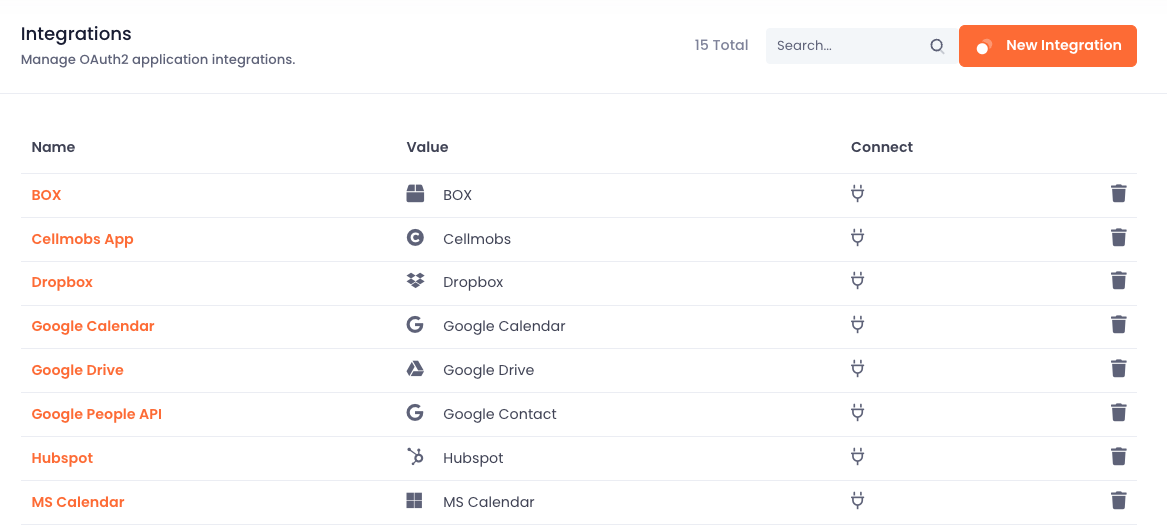The height and width of the screenshot is (525, 1167).
Task: Click the Dropbox logo icon in Value column
Action: click(415, 281)
